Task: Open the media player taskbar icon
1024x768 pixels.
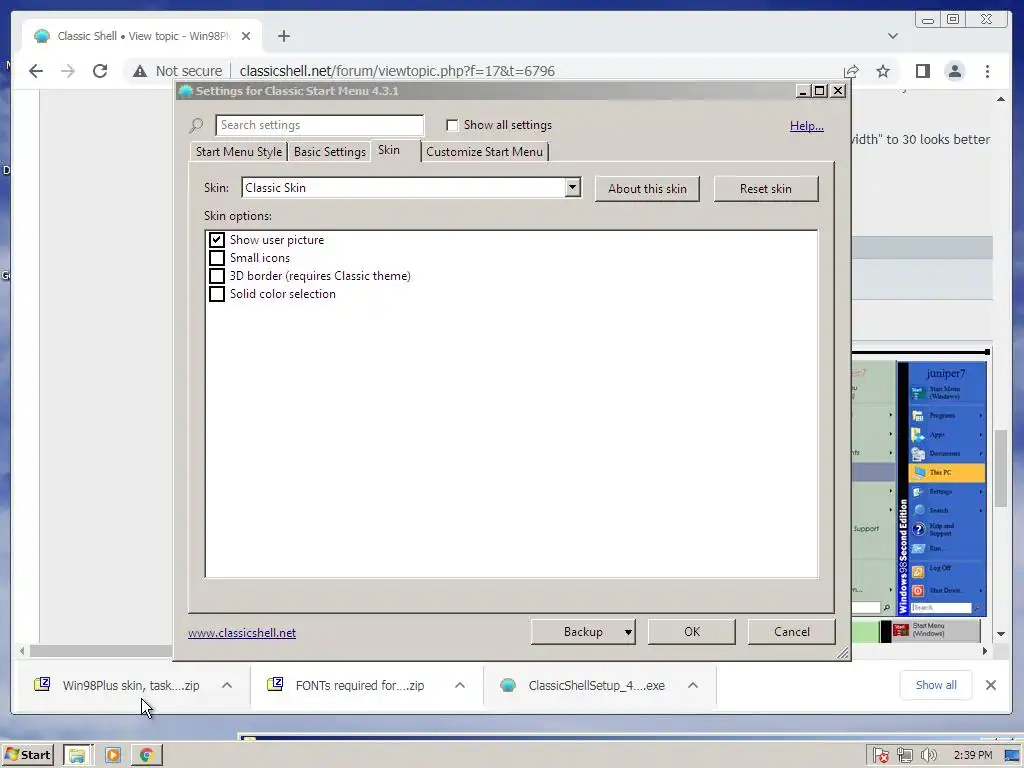Action: coord(113,755)
